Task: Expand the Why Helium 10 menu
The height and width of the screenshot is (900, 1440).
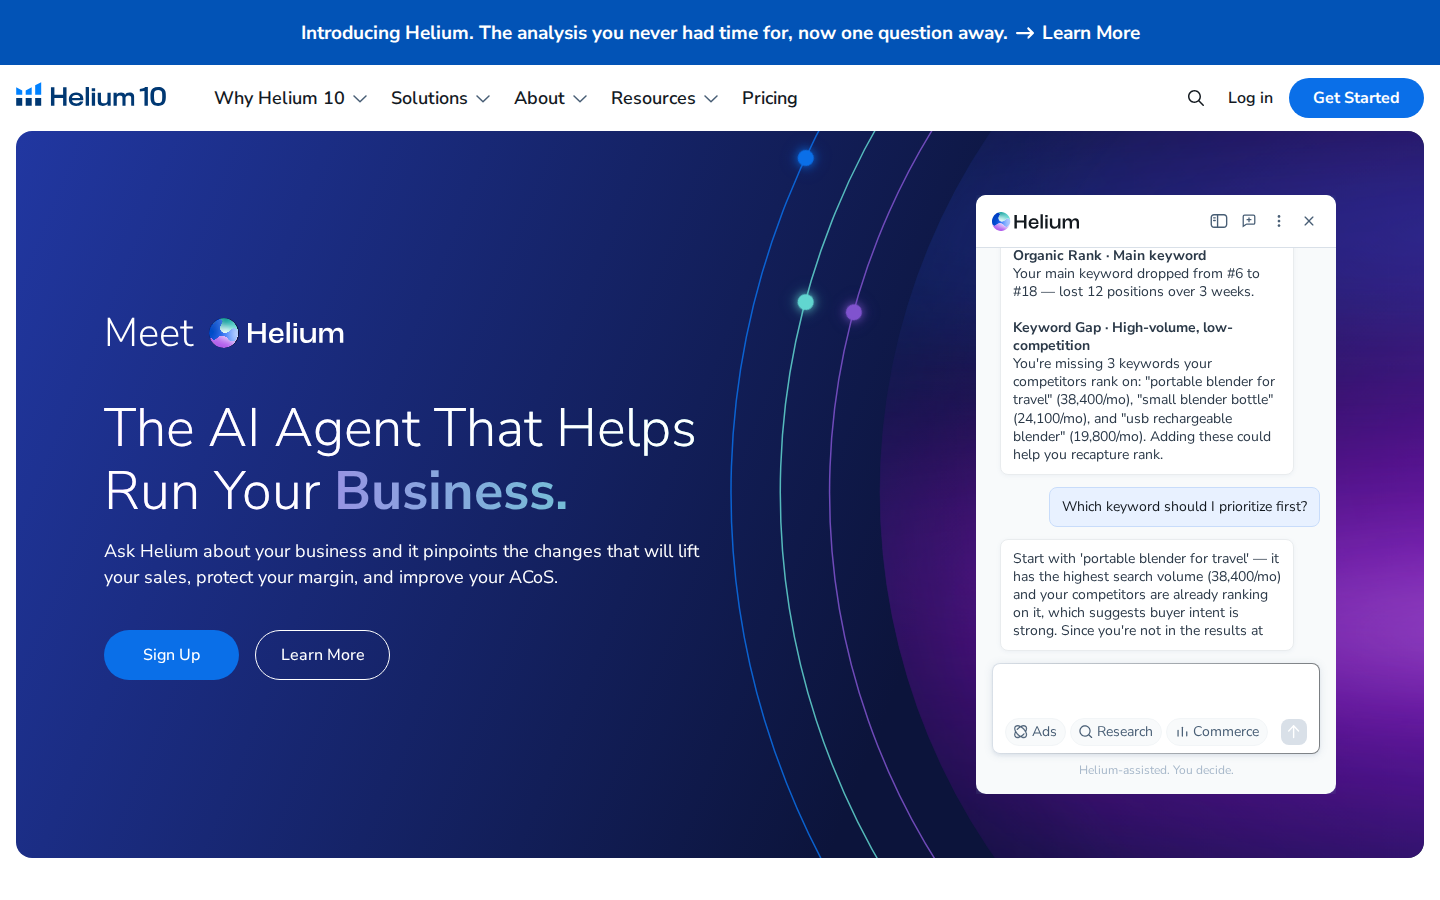Action: tap(291, 98)
